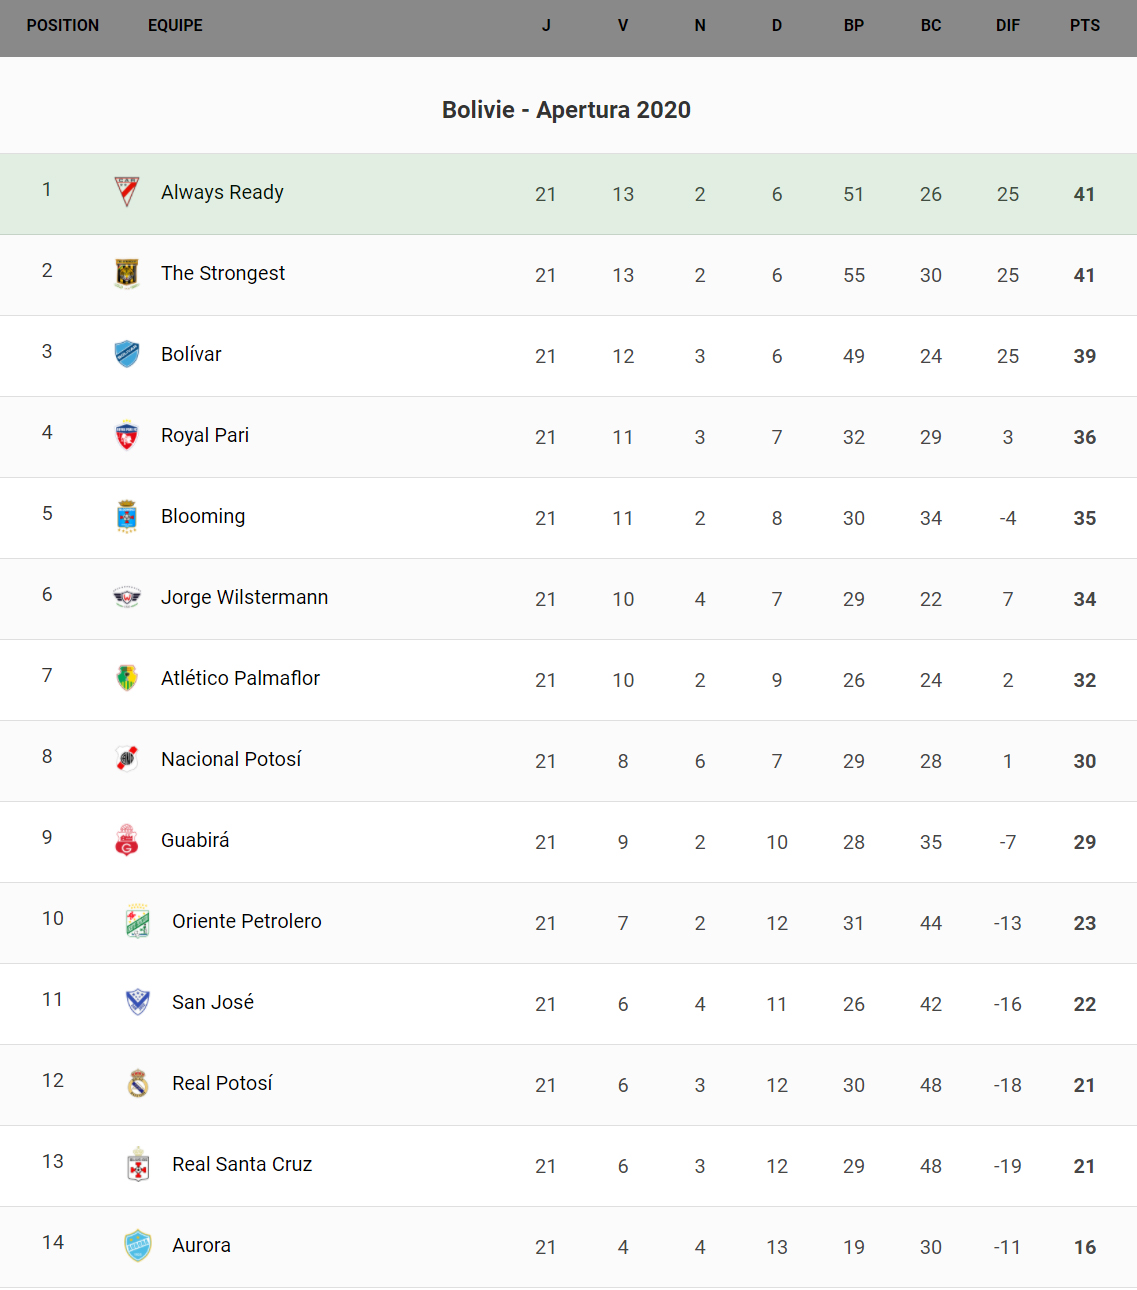
Task: Click the Jorge Wilstermann winged logo
Action: tap(127, 597)
